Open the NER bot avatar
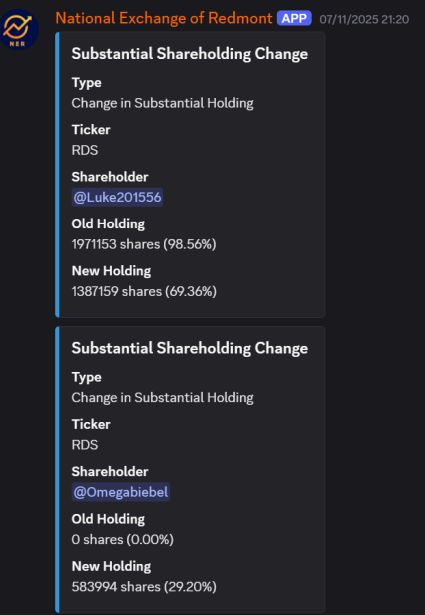The height and width of the screenshot is (615, 425). tap(19, 29)
